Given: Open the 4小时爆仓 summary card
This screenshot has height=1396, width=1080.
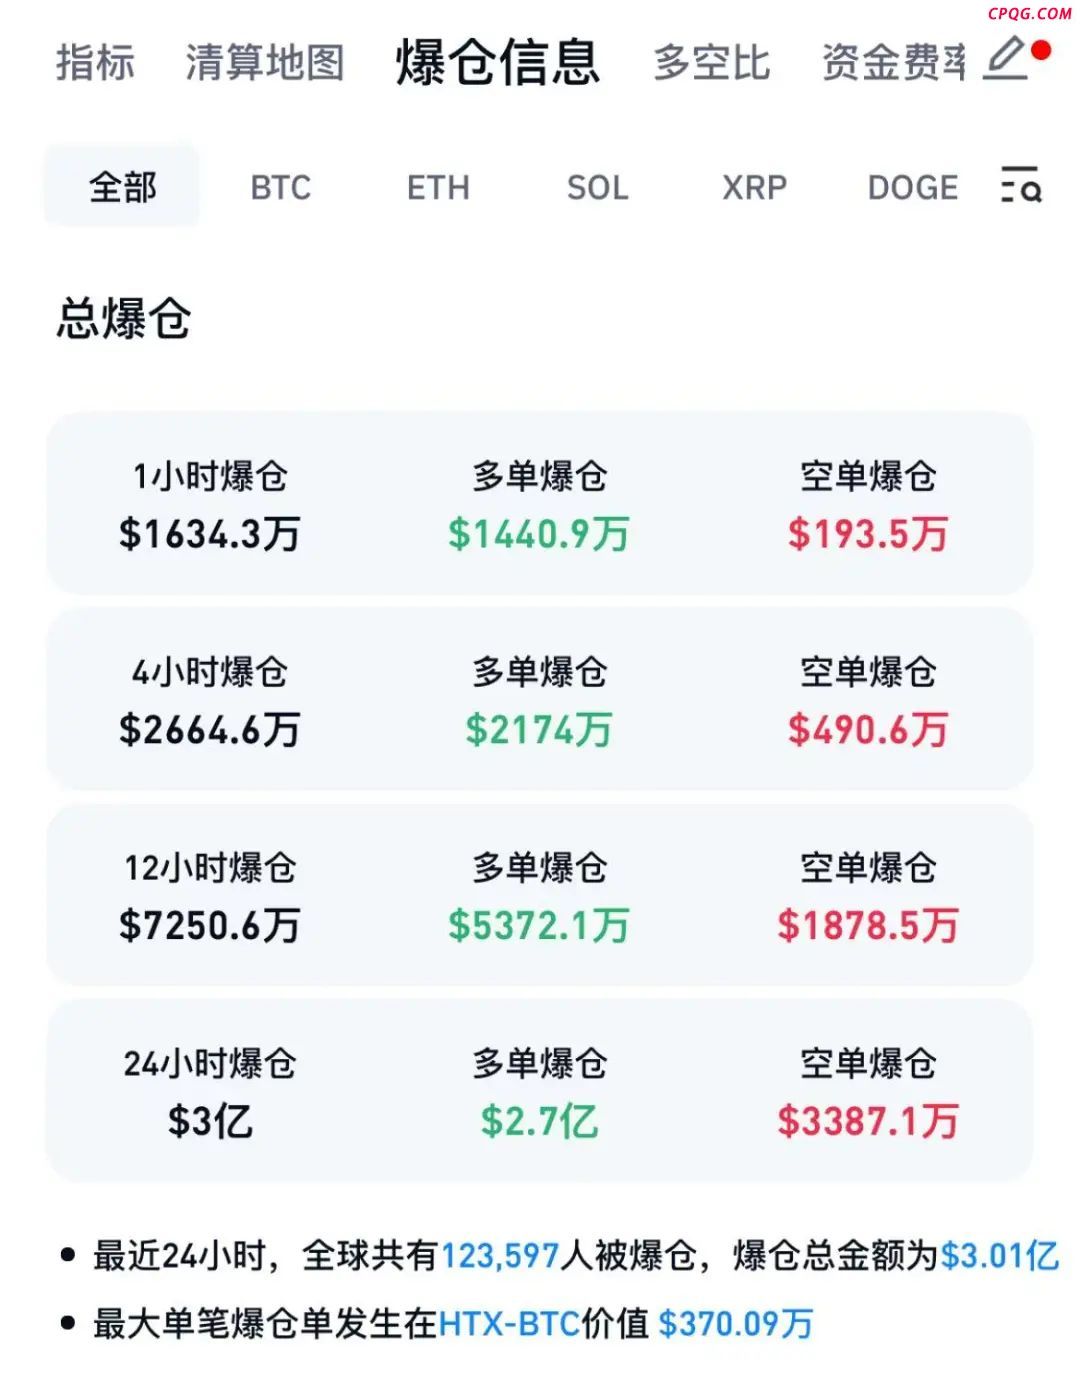Looking at the screenshot, I should 539,699.
